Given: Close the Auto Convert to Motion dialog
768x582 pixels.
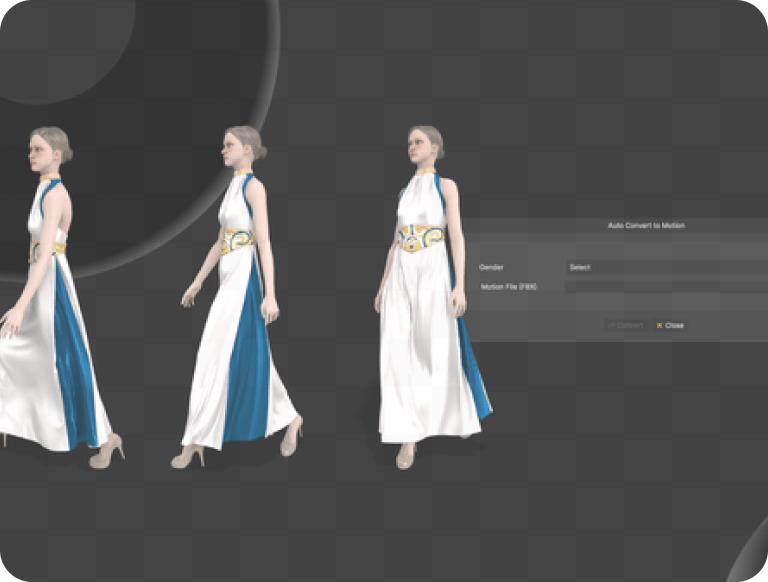Looking at the screenshot, I should click(x=670, y=325).
